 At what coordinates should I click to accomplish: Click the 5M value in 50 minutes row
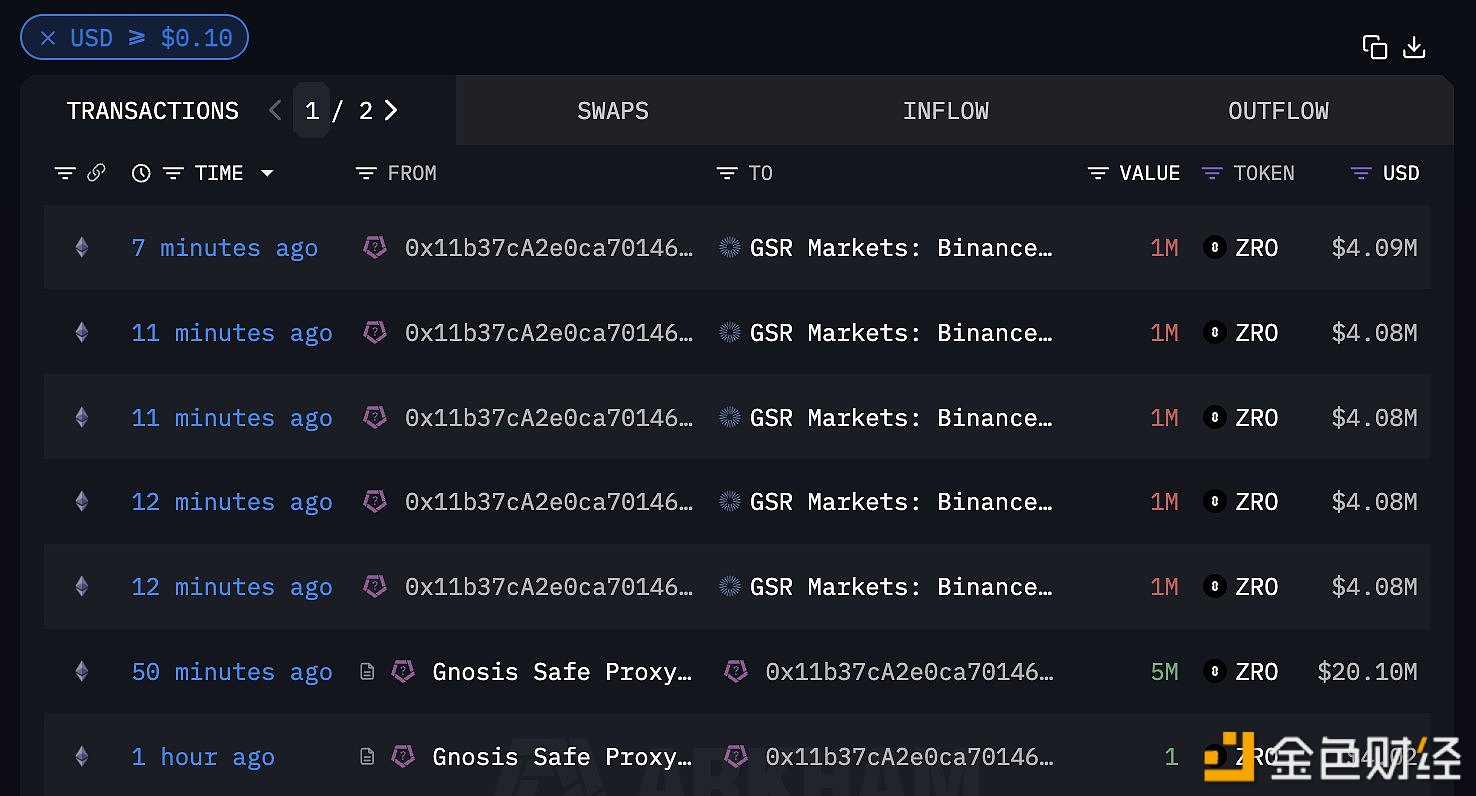1164,672
